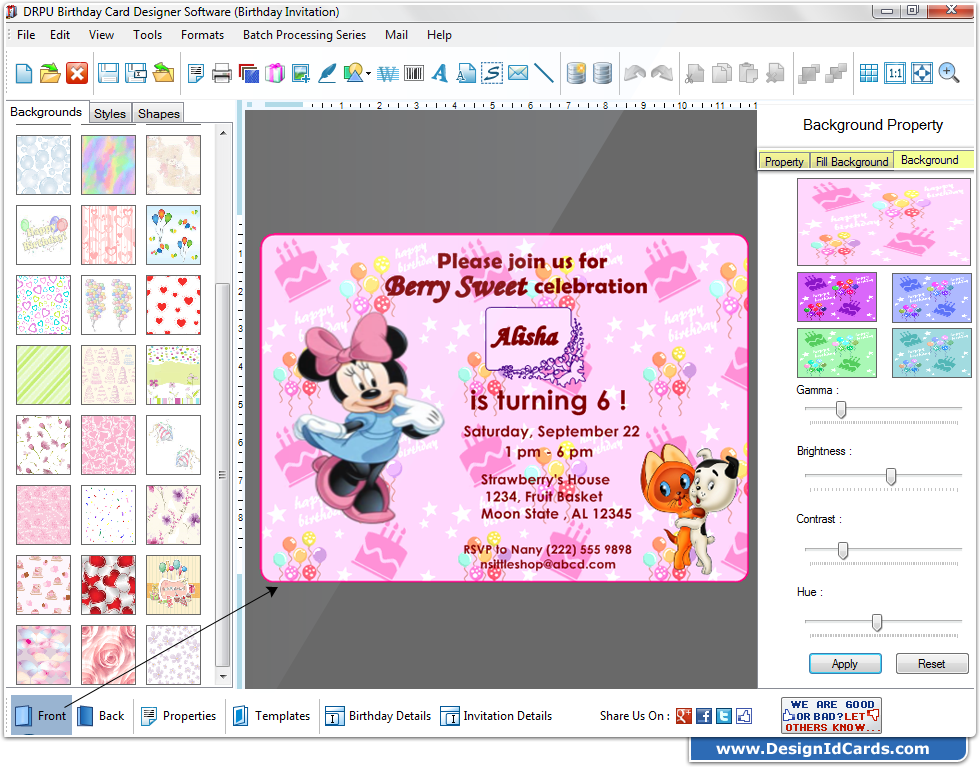This screenshot has height=767, width=980.
Task: Click the 1:1 actual size icon
Action: 895,73
